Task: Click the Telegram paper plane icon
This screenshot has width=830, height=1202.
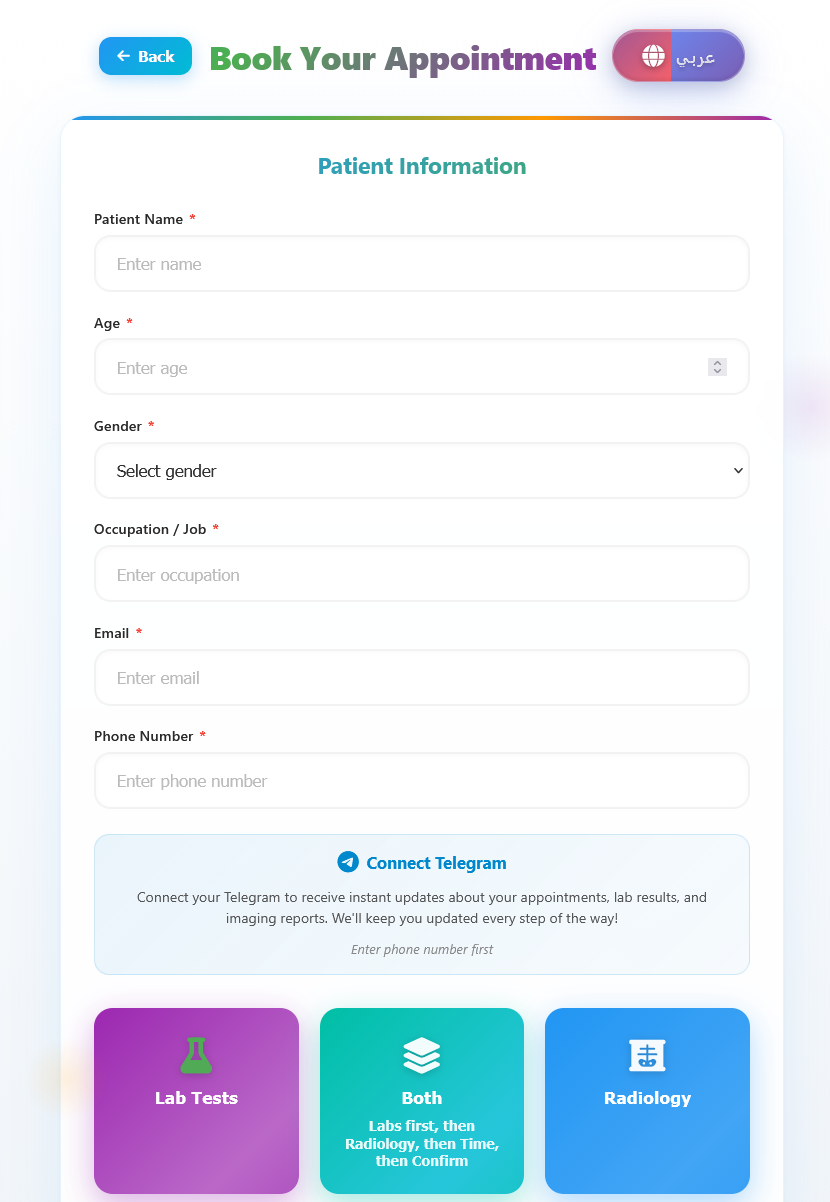Action: tap(348, 862)
